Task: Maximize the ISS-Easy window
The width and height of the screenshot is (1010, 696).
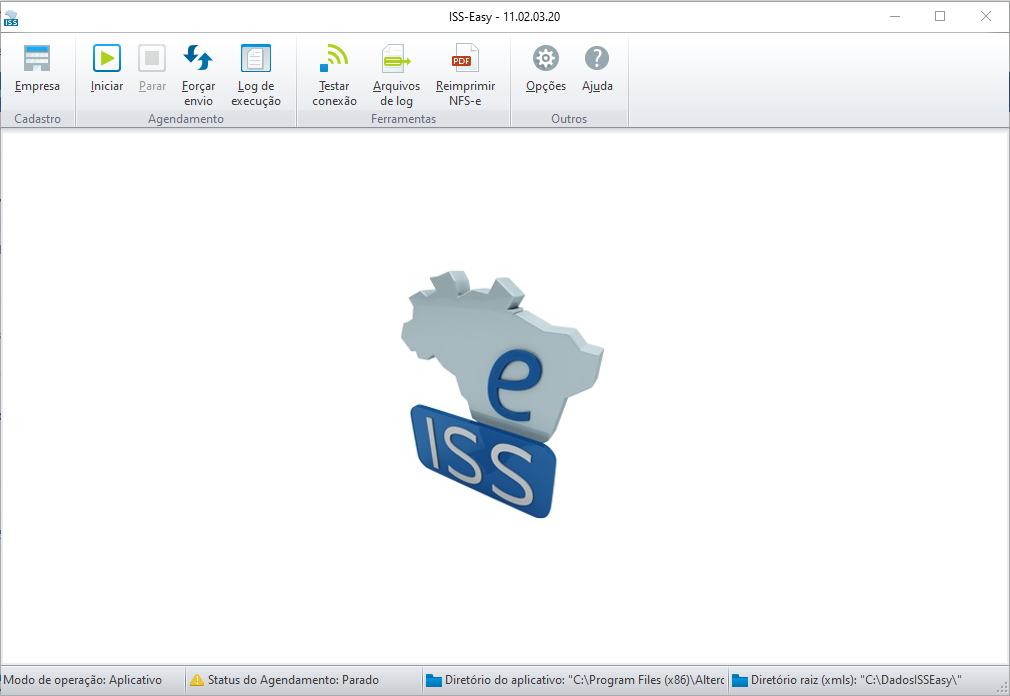Action: 940,16
